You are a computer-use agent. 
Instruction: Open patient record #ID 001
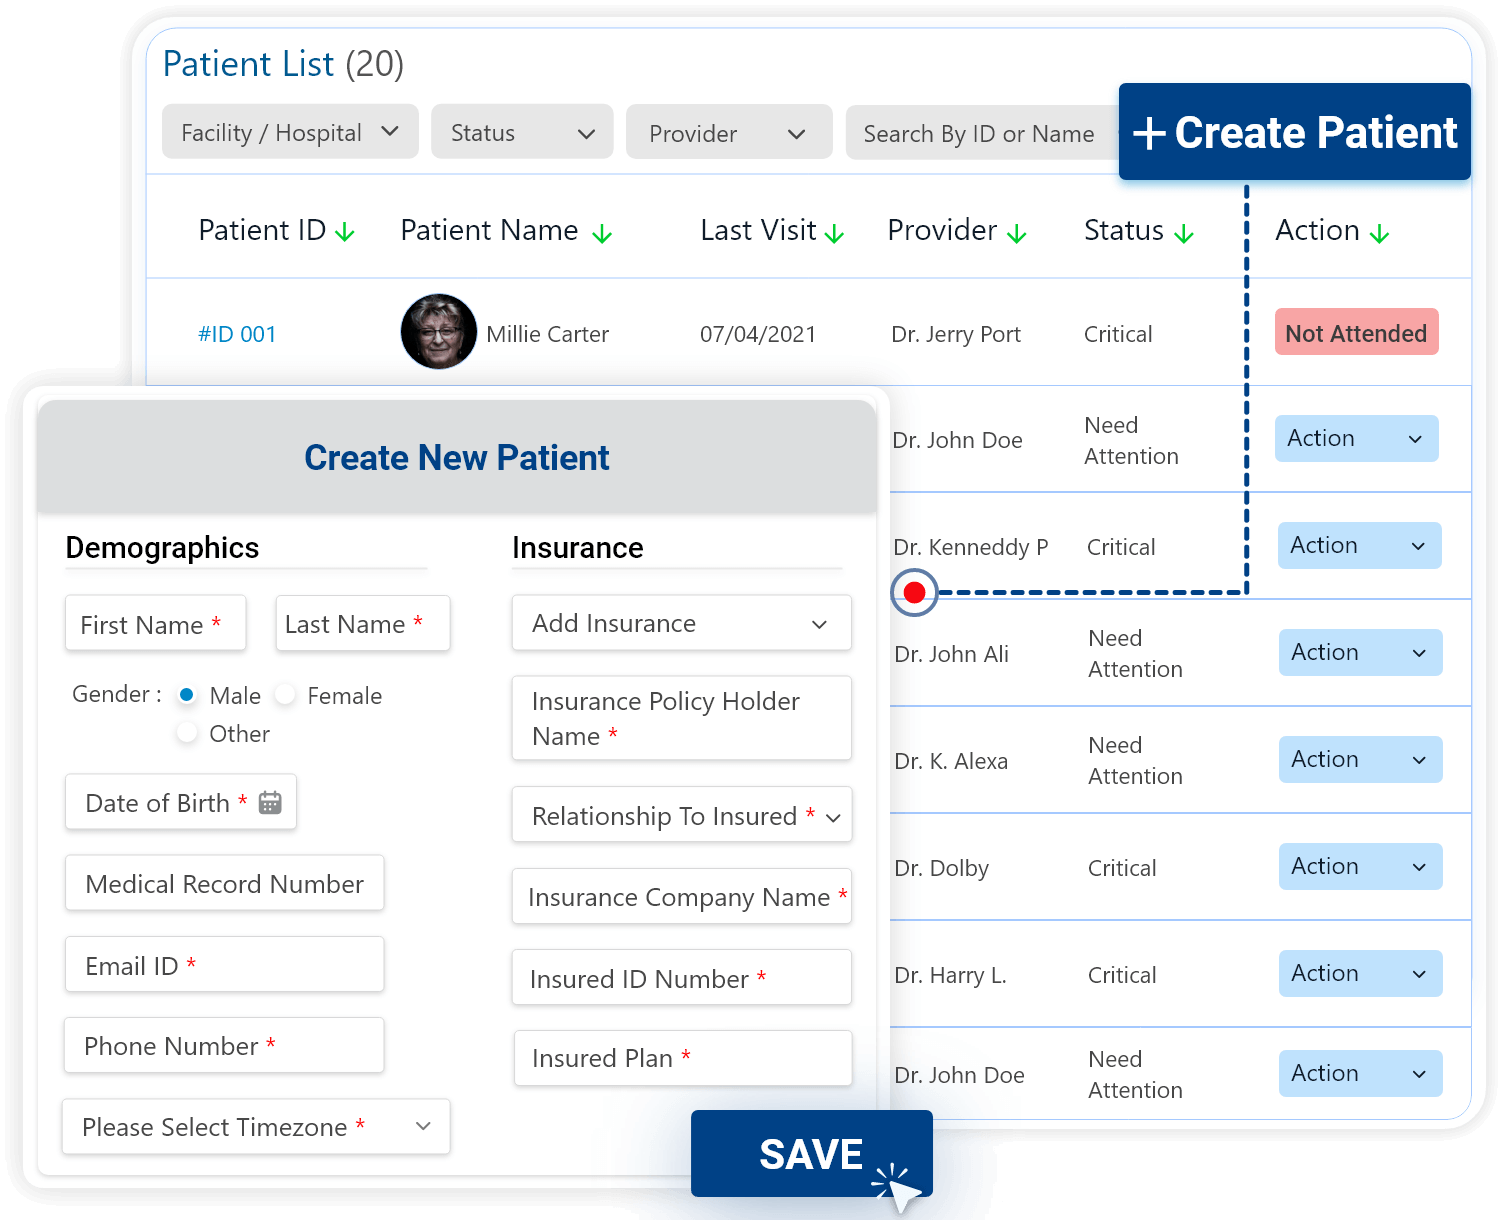tap(238, 333)
